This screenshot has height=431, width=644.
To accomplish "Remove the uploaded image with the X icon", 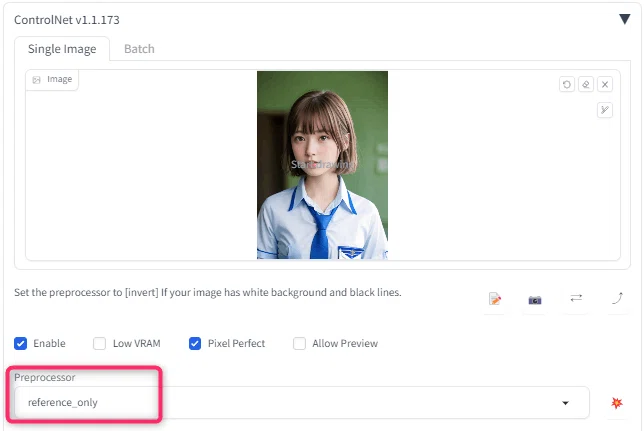I will (605, 85).
